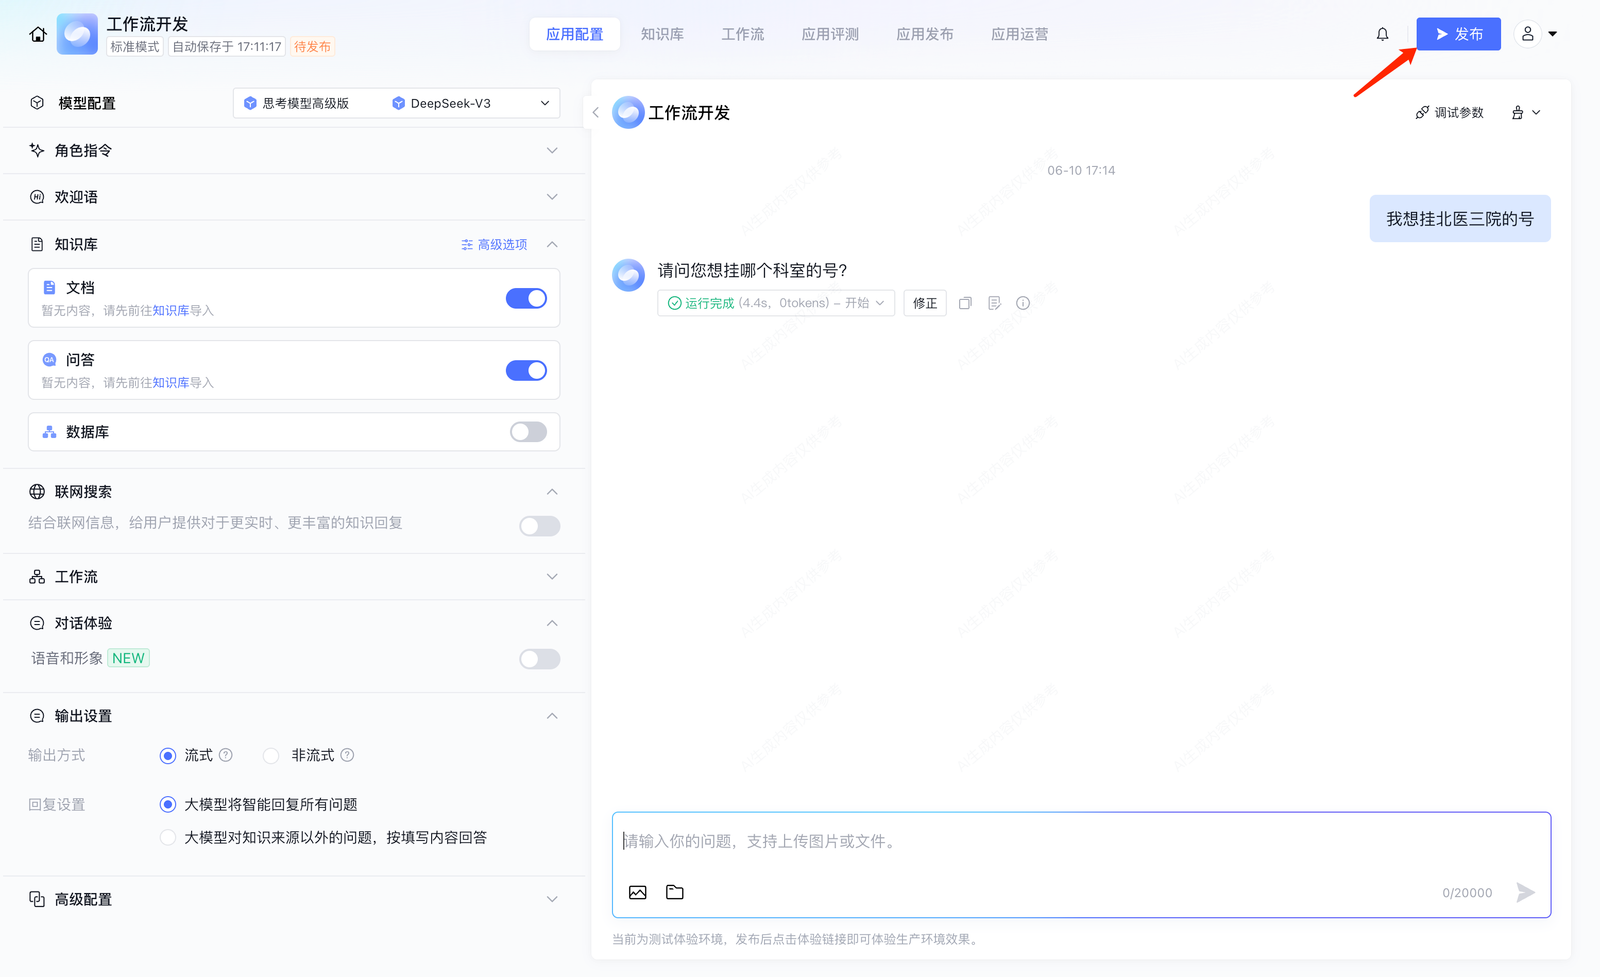Click the upload file folder icon
1600x977 pixels.
coord(675,892)
